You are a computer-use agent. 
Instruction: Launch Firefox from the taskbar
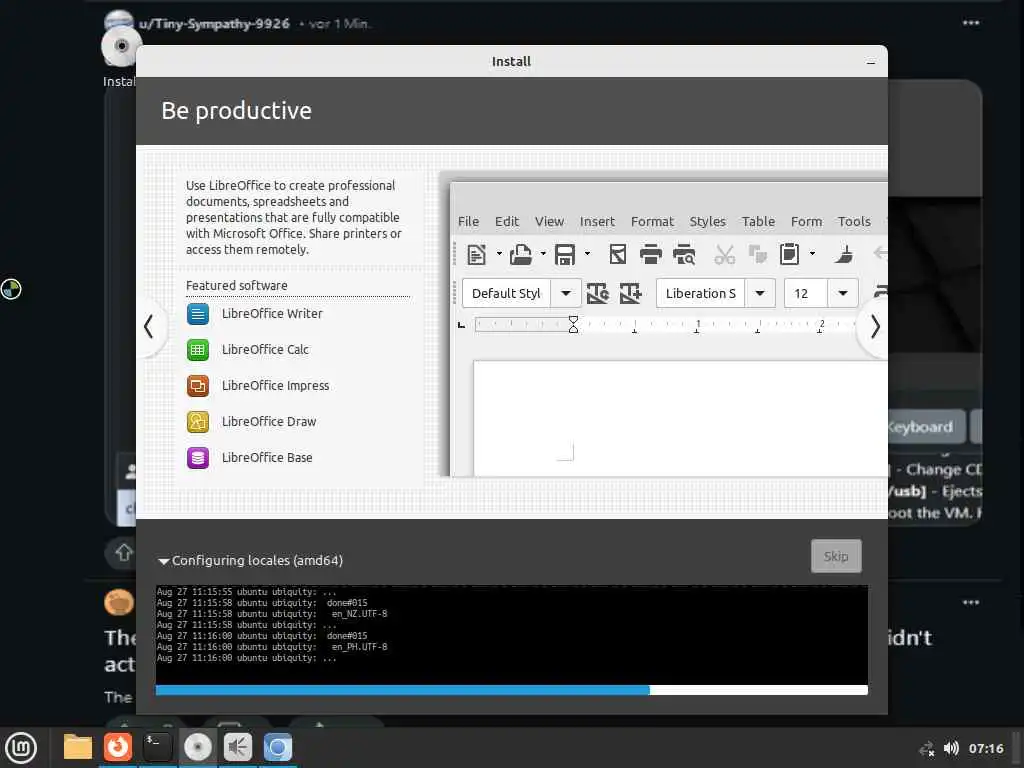118,747
